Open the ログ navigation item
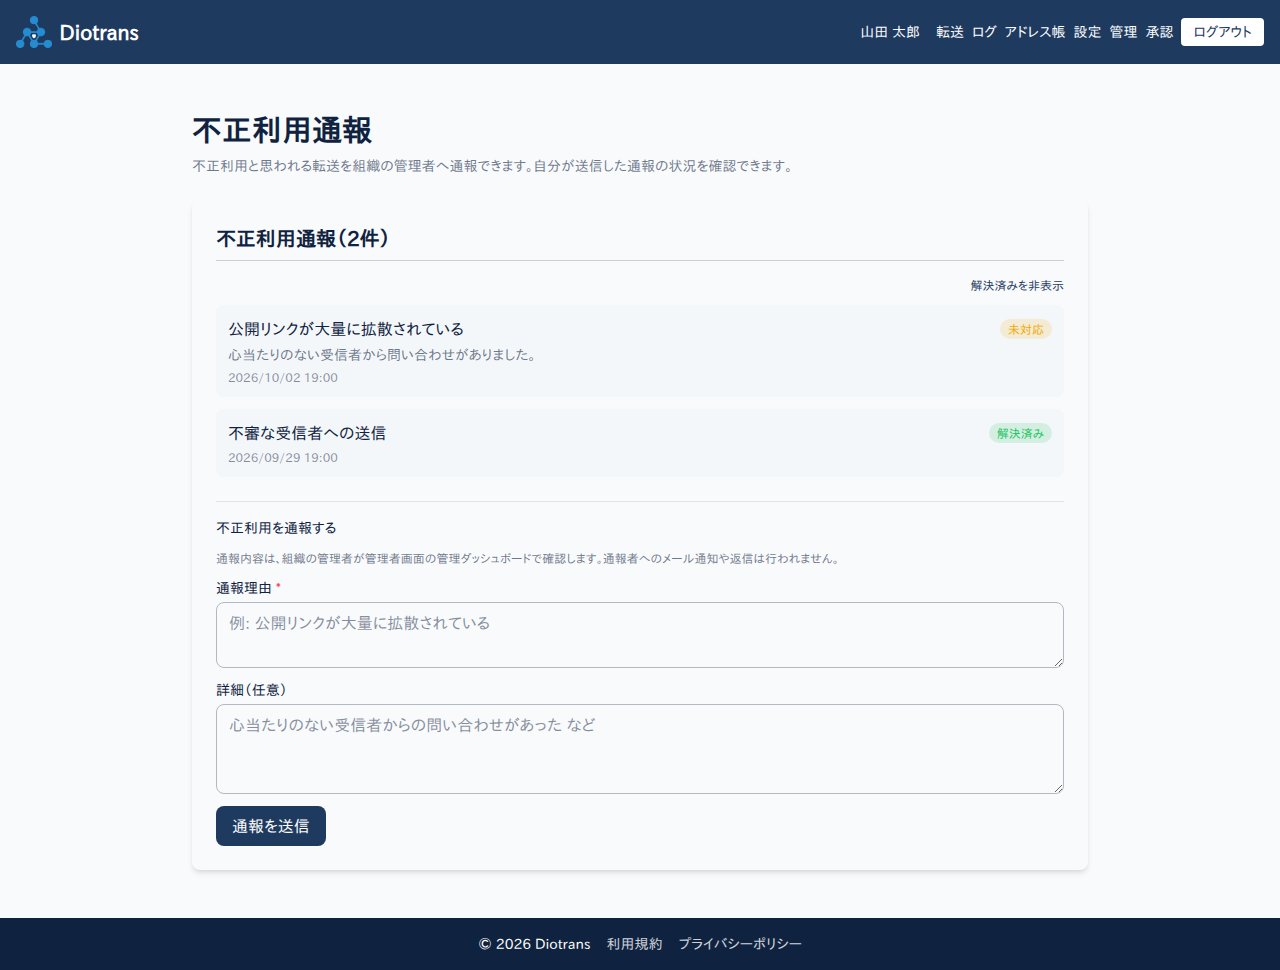Viewport: 1280px width, 970px height. pos(984,32)
